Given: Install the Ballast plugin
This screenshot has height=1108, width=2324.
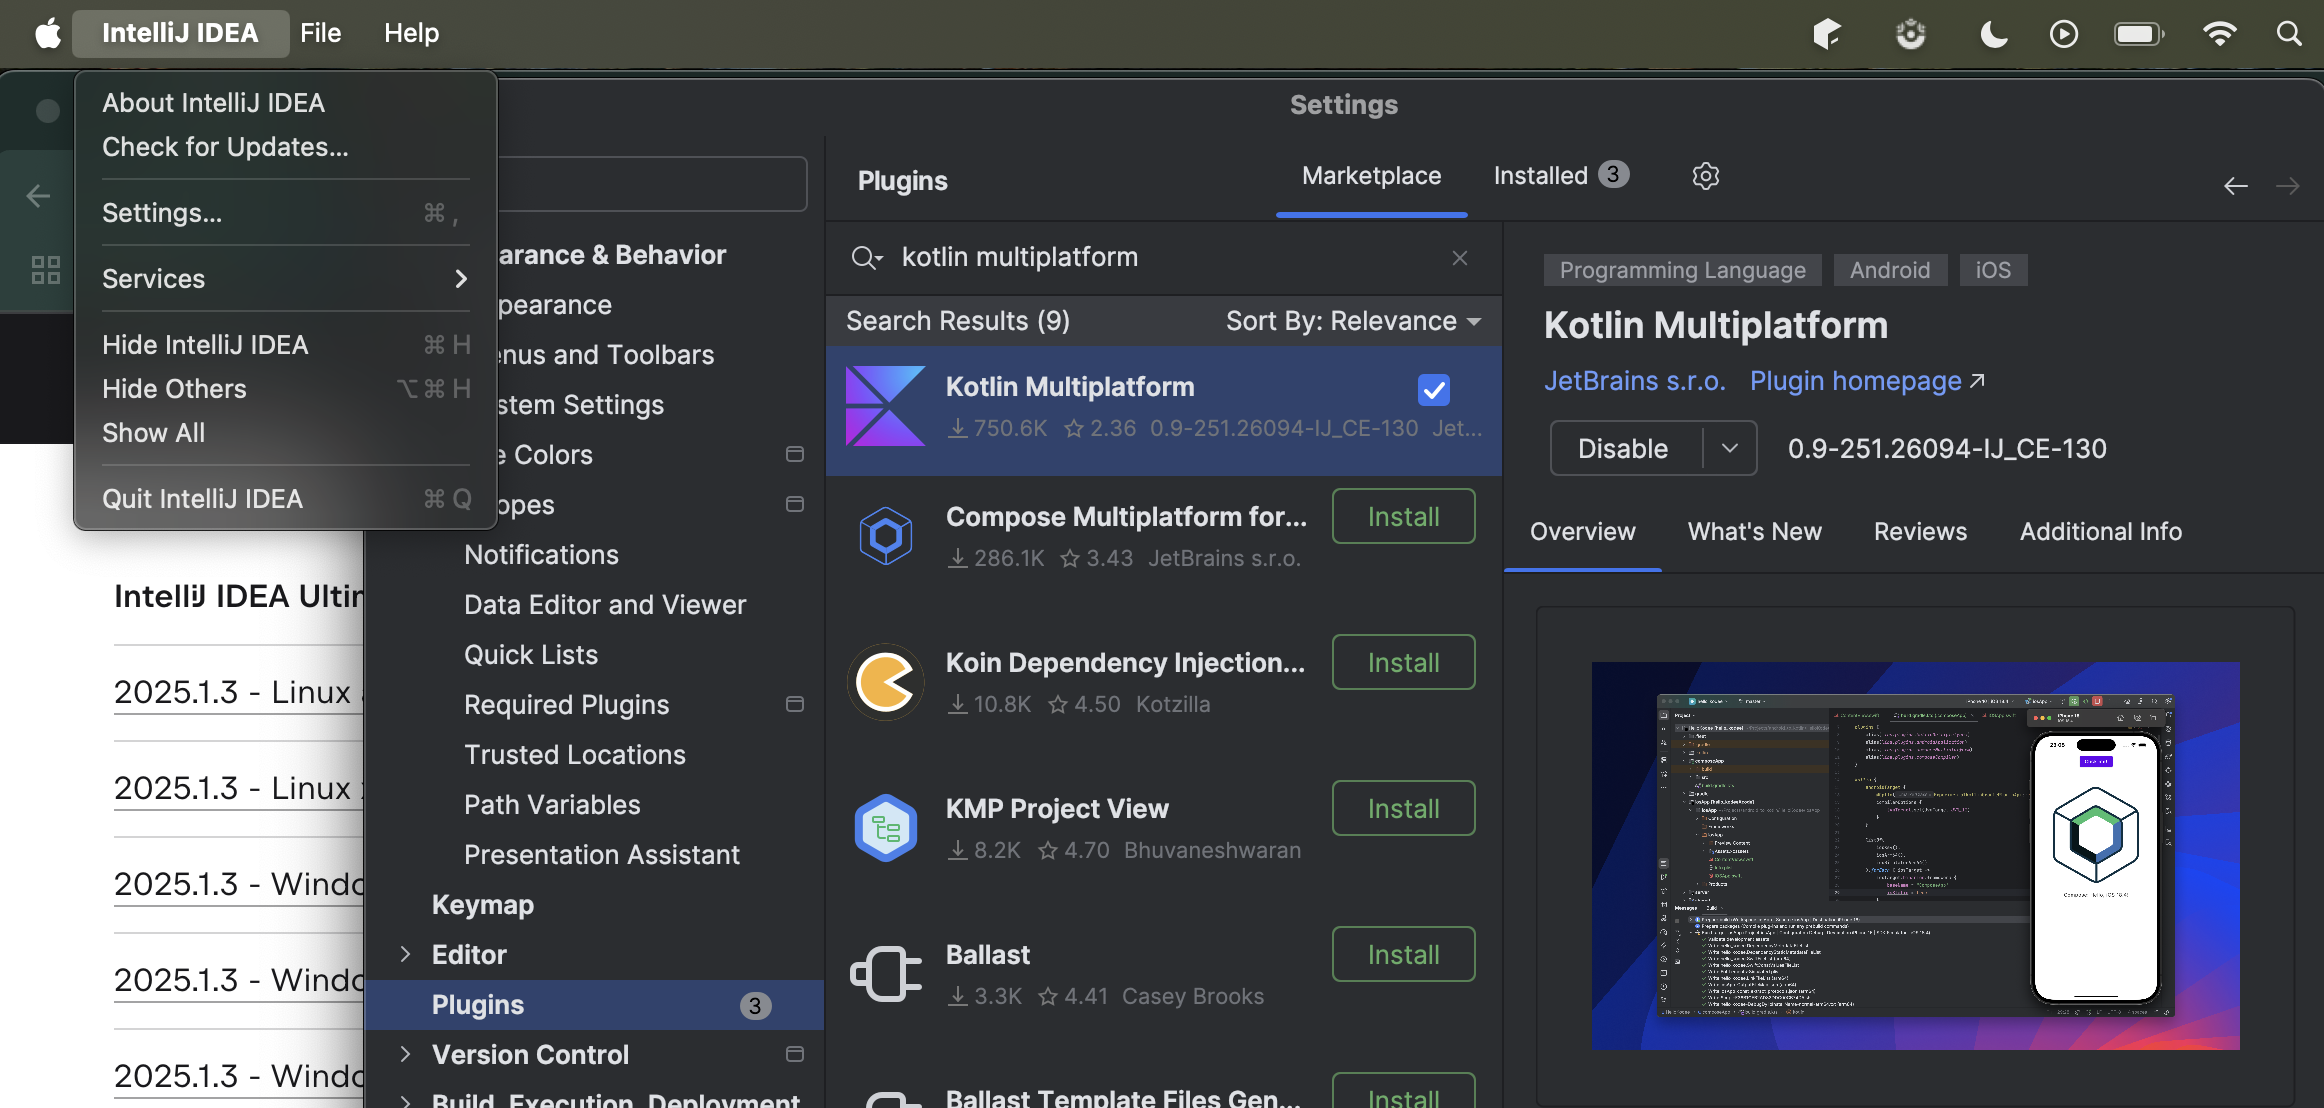Looking at the screenshot, I should point(1403,954).
